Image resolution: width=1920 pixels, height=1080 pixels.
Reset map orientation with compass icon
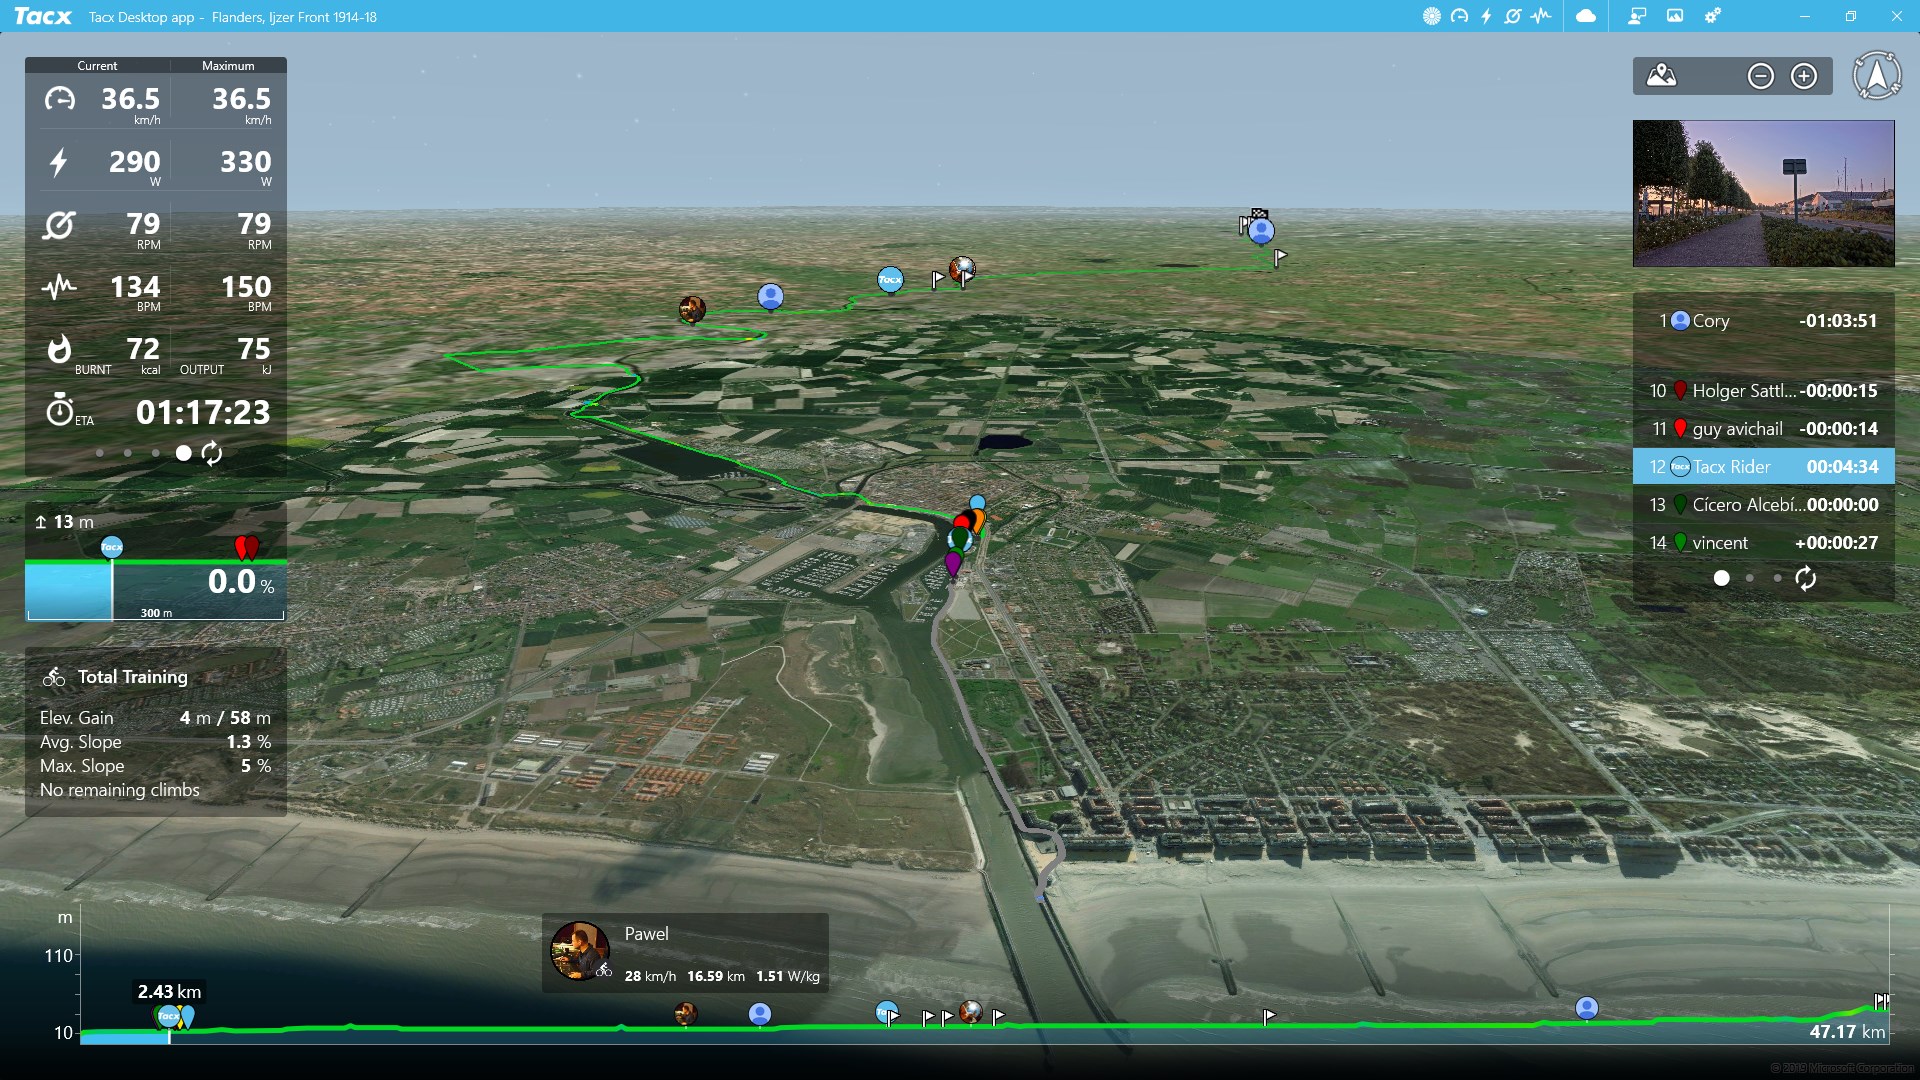tap(1877, 76)
